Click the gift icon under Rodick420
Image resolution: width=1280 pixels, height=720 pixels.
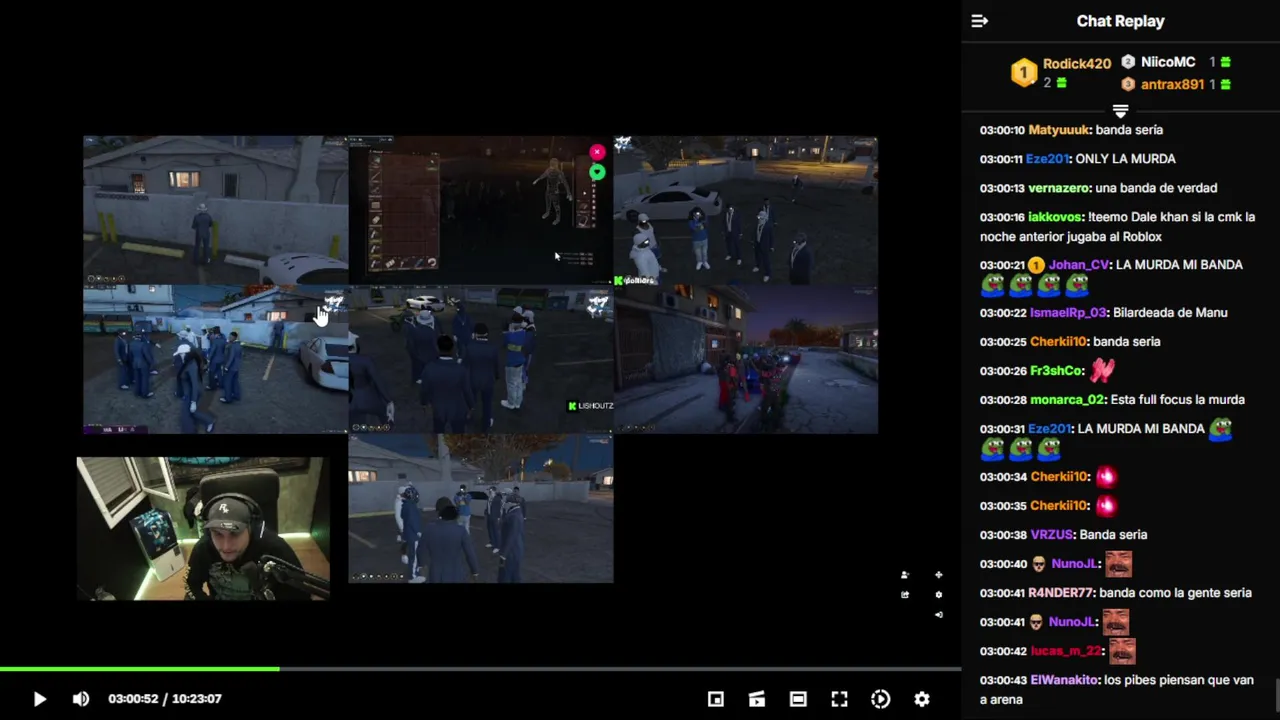[x=1062, y=83]
